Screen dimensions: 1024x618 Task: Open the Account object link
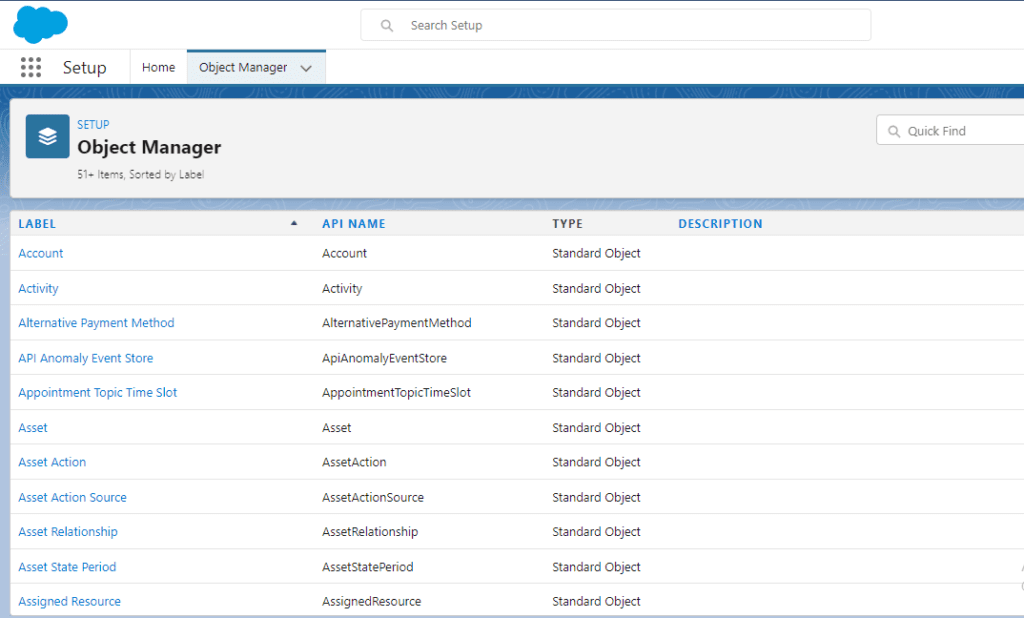point(40,253)
